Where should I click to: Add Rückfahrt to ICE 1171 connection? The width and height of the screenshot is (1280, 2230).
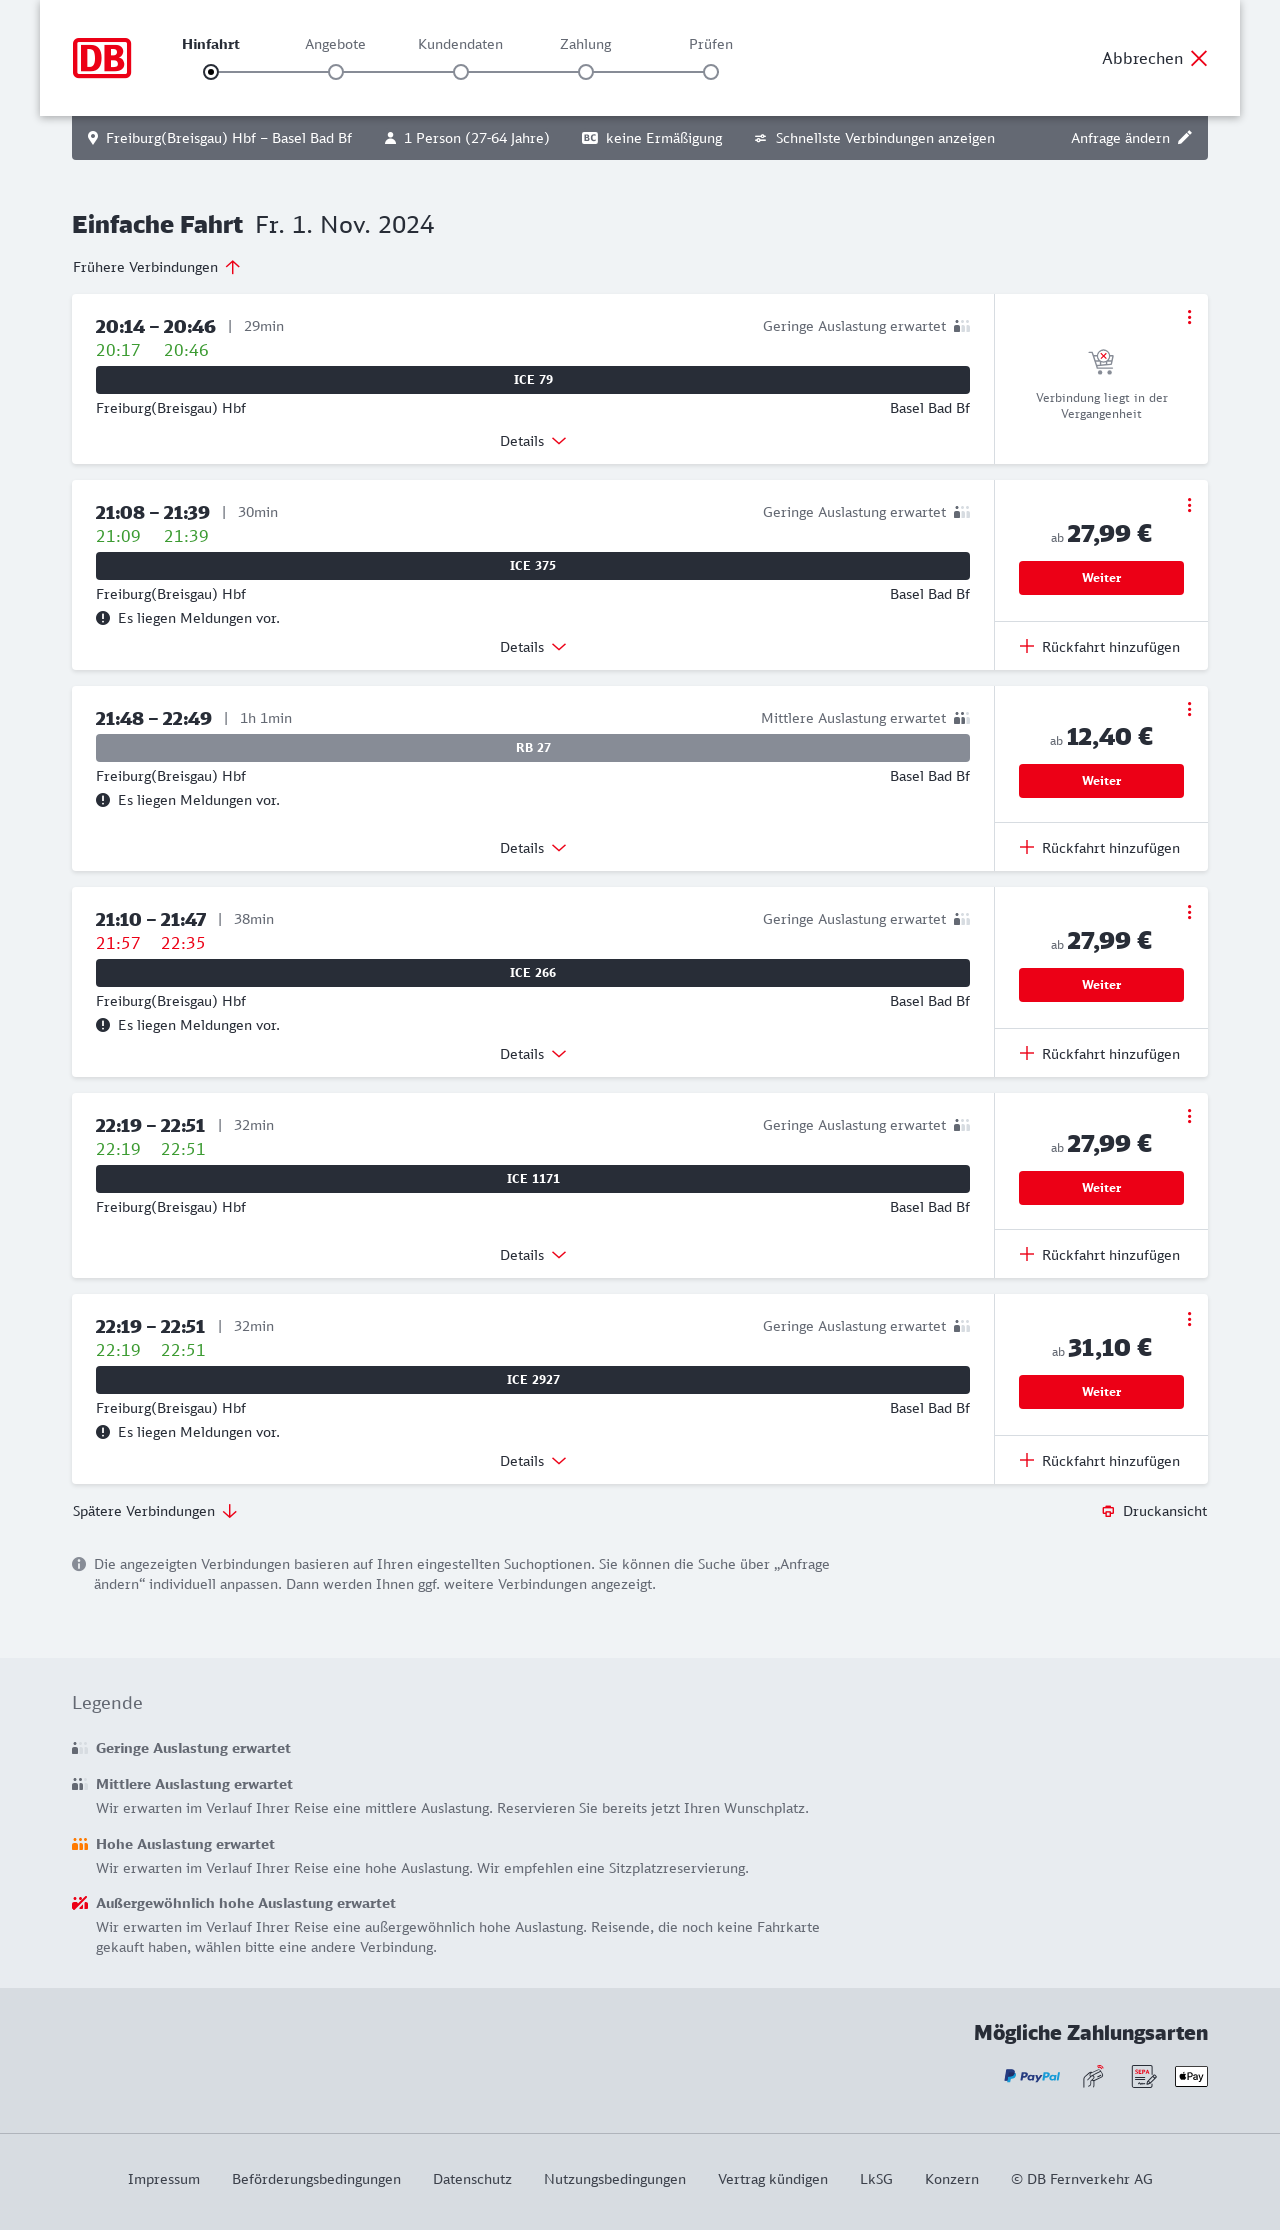click(1100, 1255)
